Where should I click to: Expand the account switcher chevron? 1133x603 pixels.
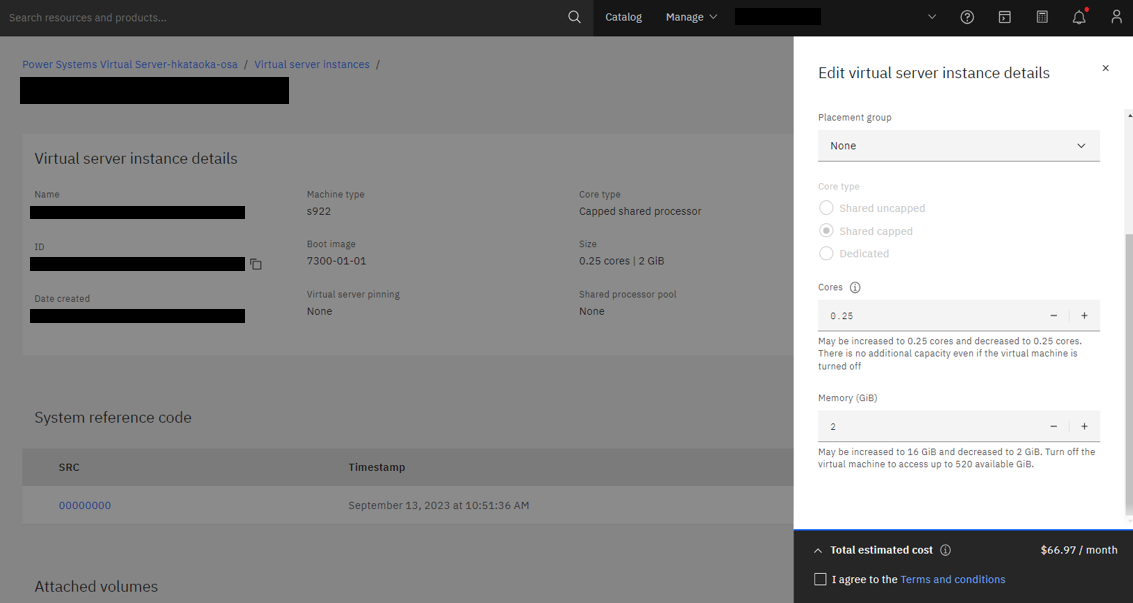click(931, 17)
